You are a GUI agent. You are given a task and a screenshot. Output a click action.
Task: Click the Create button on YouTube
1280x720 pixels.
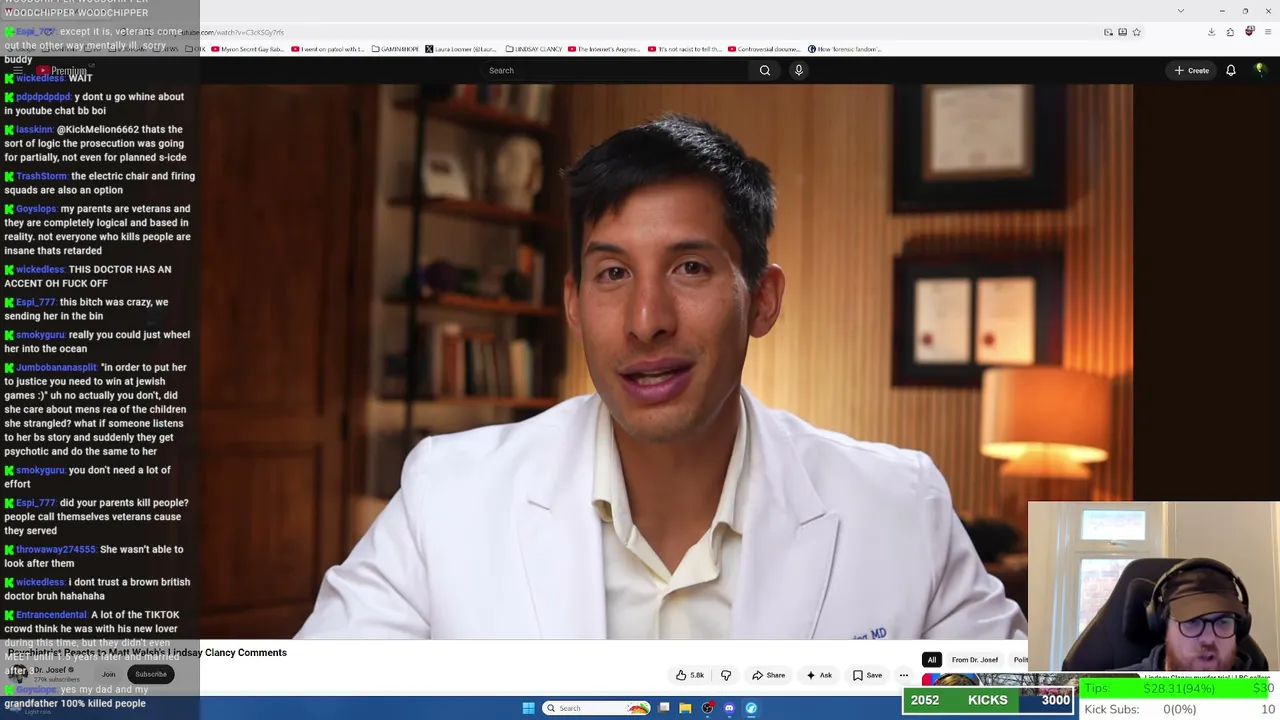pyautogui.click(x=1192, y=70)
